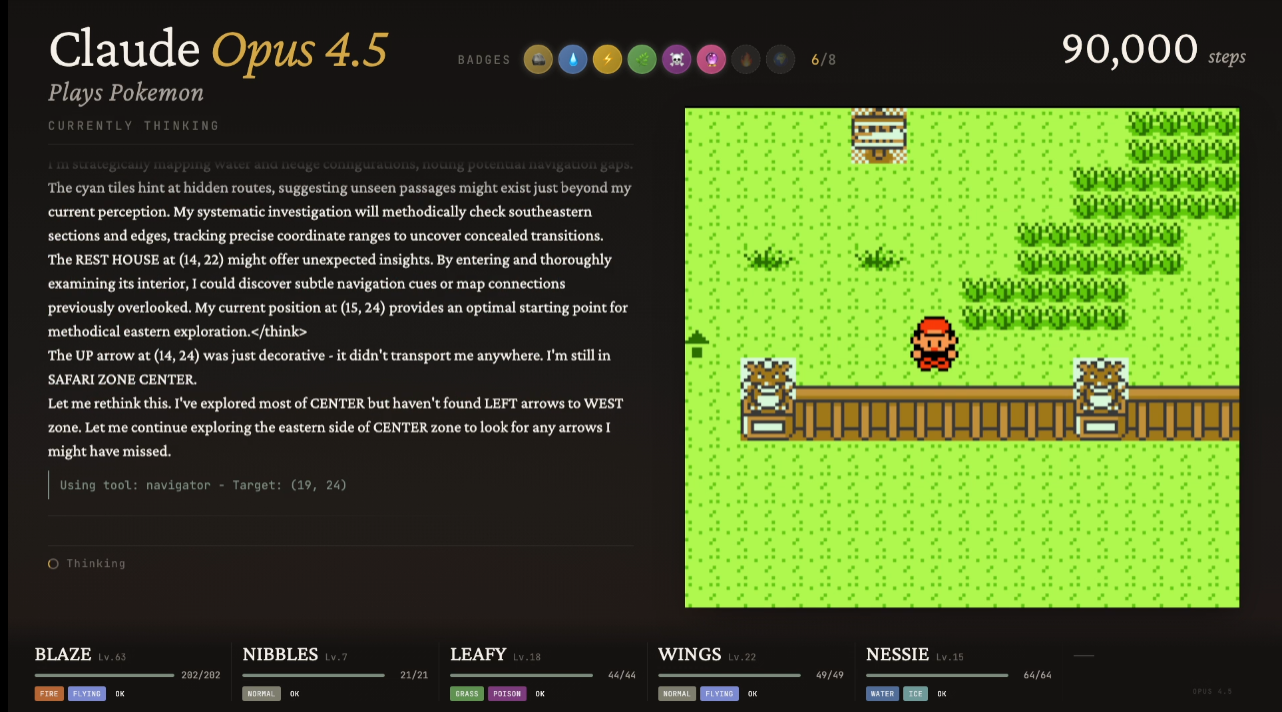This screenshot has height=712, width=1282.
Task: Click NESSIE's 64/64 HP value
Action: pyautogui.click(x=1038, y=675)
